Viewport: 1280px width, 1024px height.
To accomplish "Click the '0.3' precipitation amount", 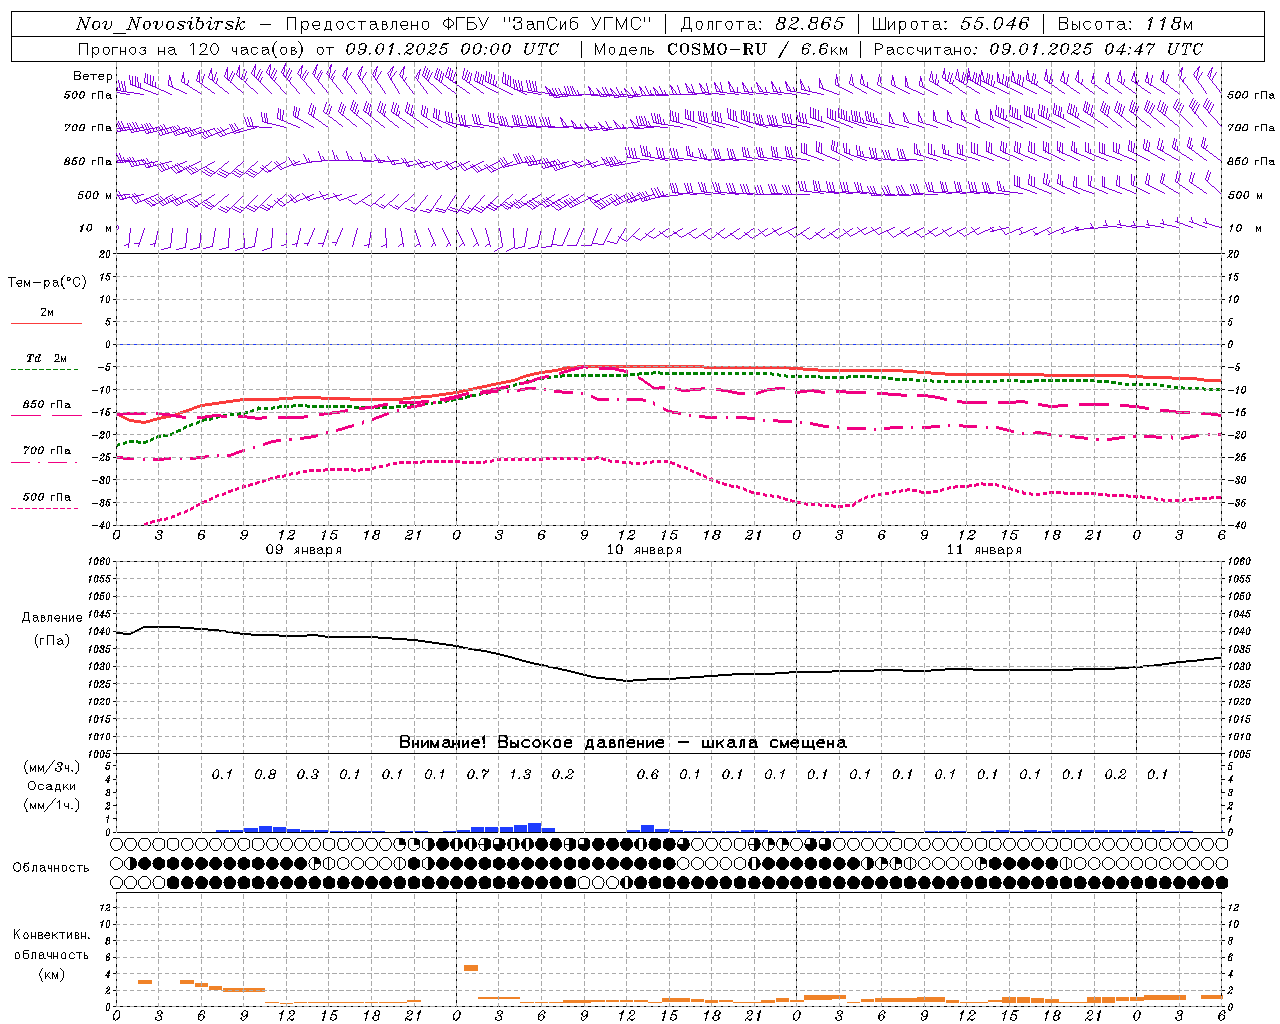I will [308, 775].
